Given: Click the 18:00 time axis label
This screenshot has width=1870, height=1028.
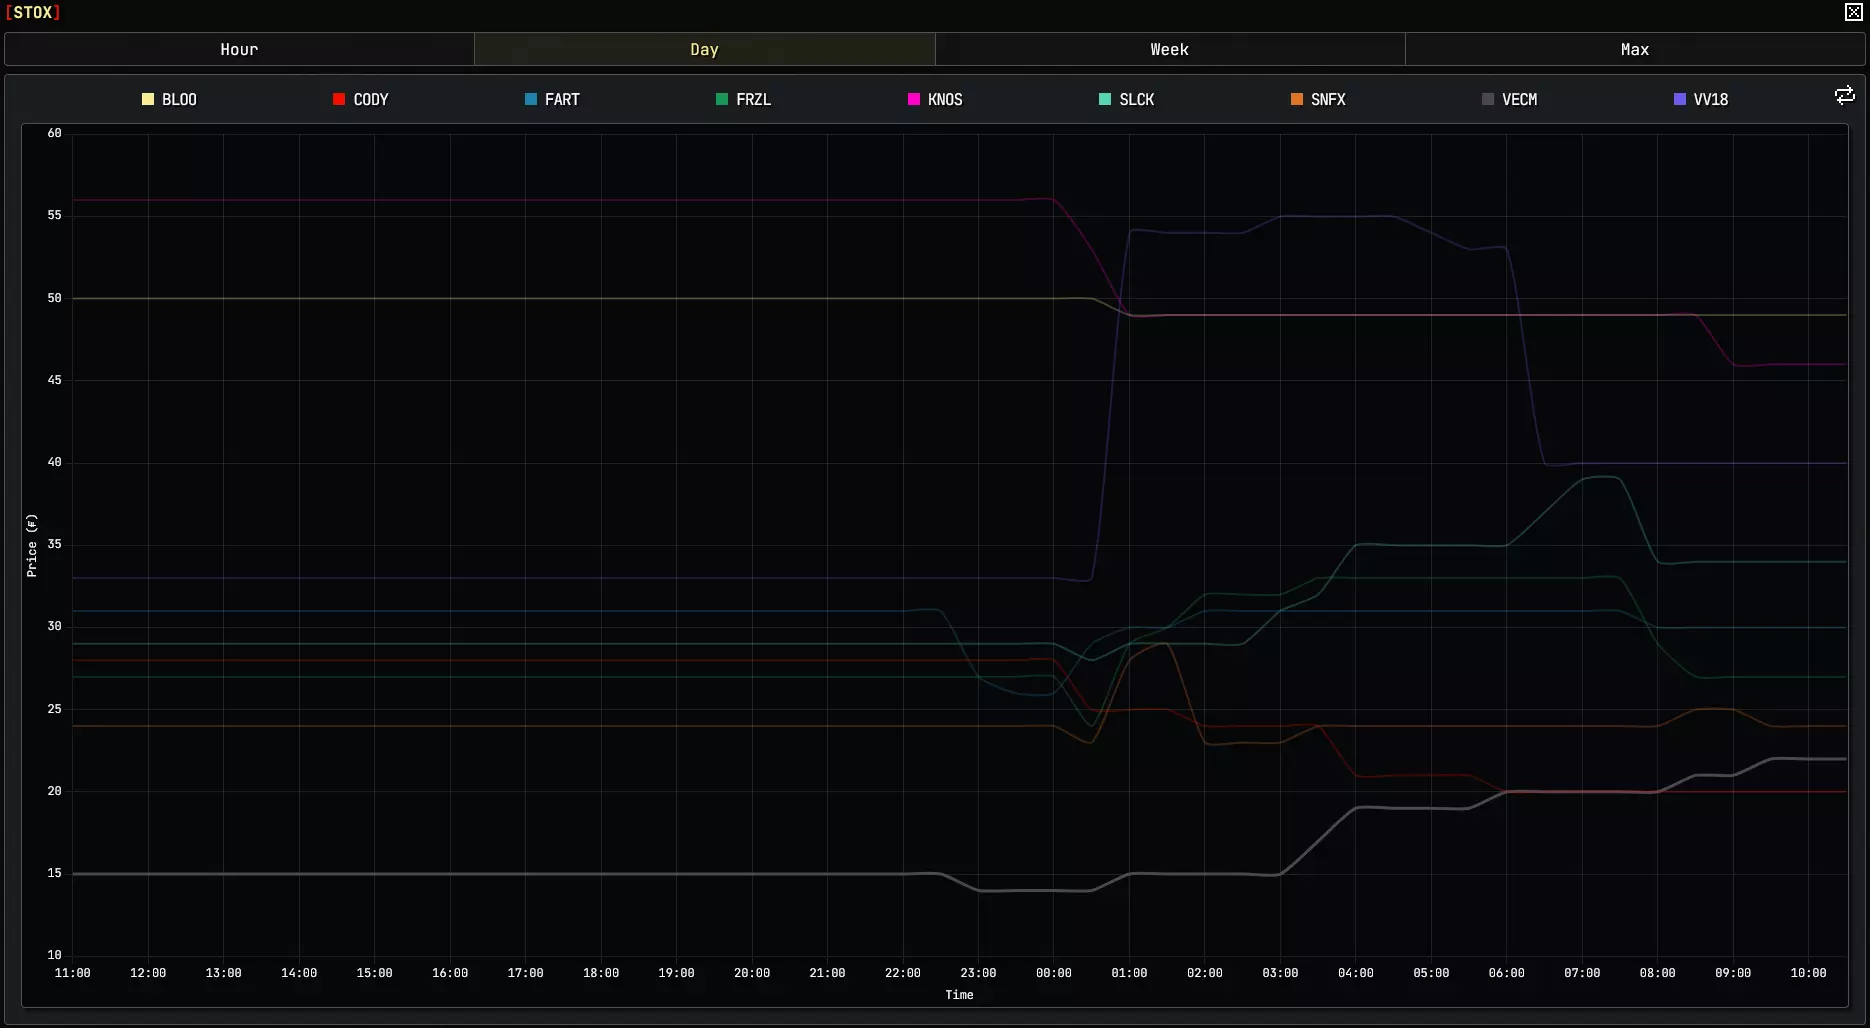Looking at the screenshot, I should click(x=601, y=973).
